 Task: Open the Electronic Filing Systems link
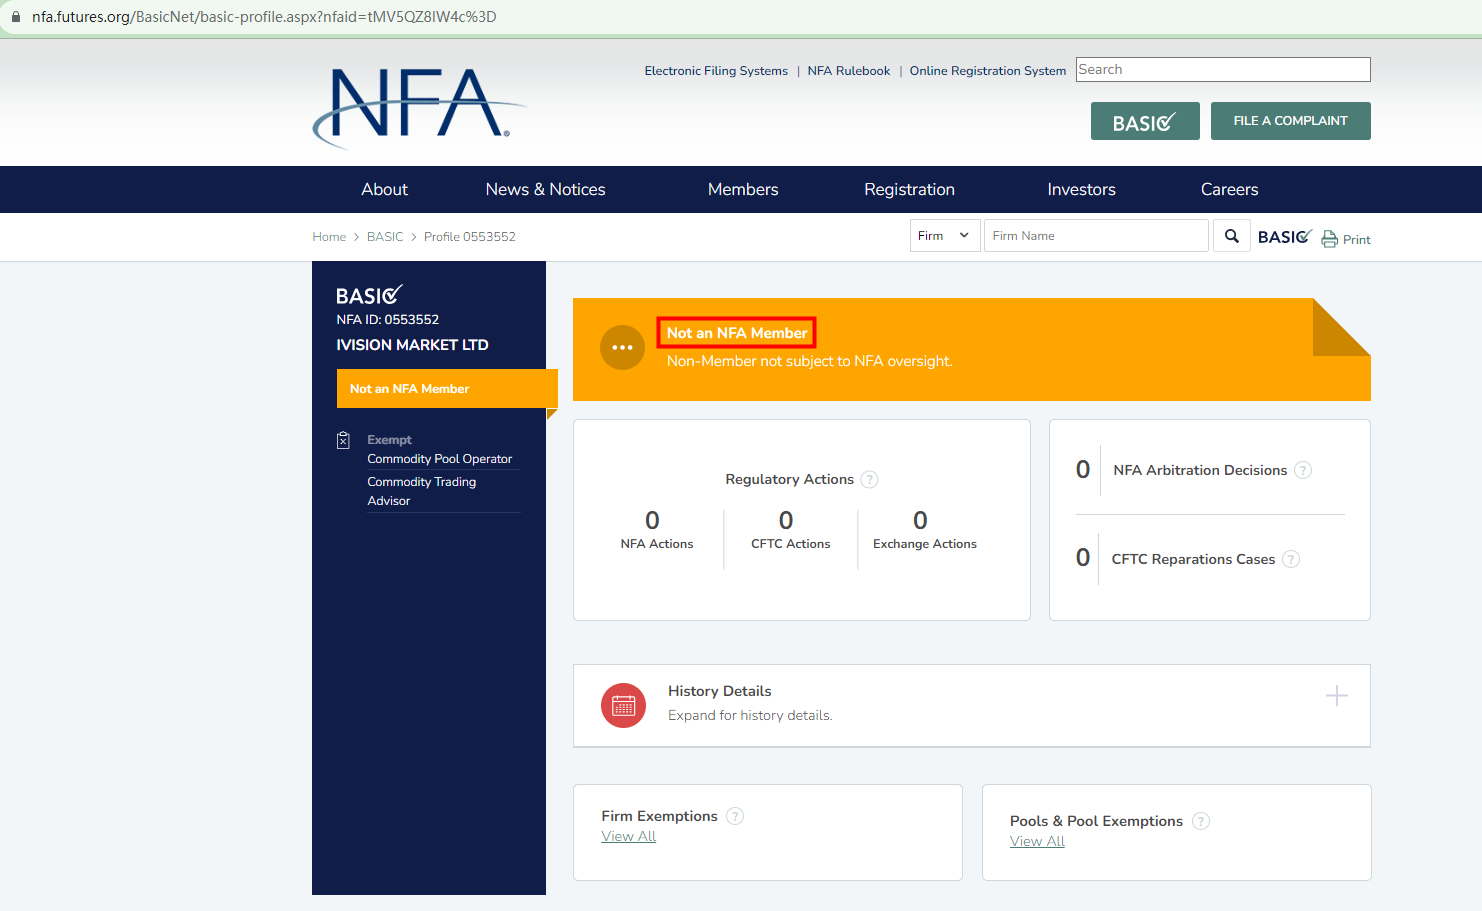(716, 71)
